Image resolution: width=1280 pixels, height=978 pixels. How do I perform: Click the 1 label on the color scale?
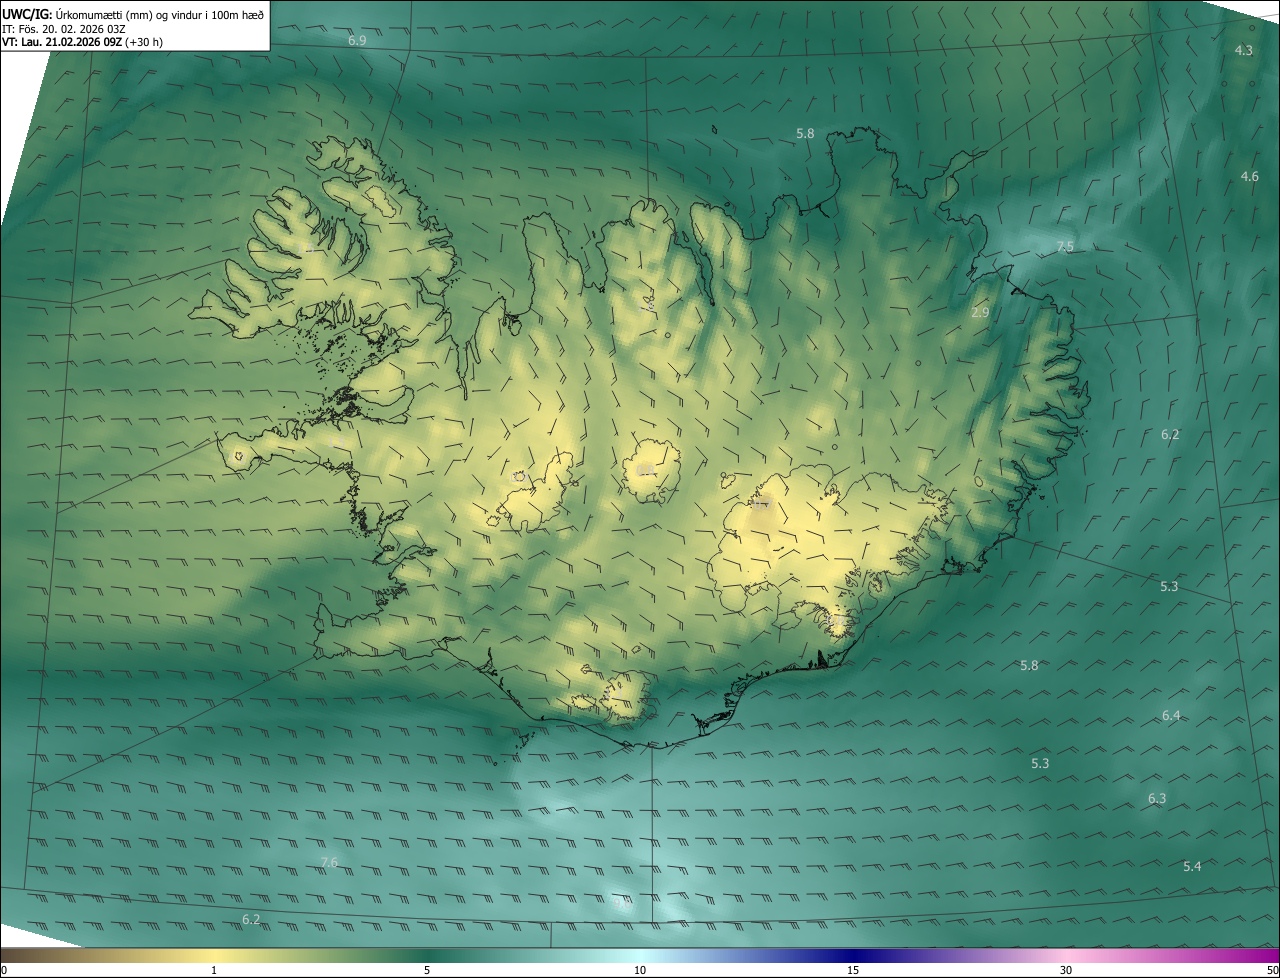pyautogui.click(x=214, y=970)
